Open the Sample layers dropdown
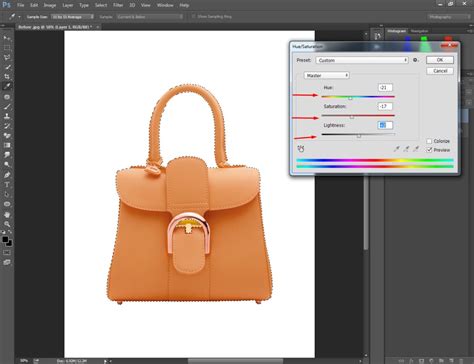Screen dimensions: 474x364 (x=150, y=17)
